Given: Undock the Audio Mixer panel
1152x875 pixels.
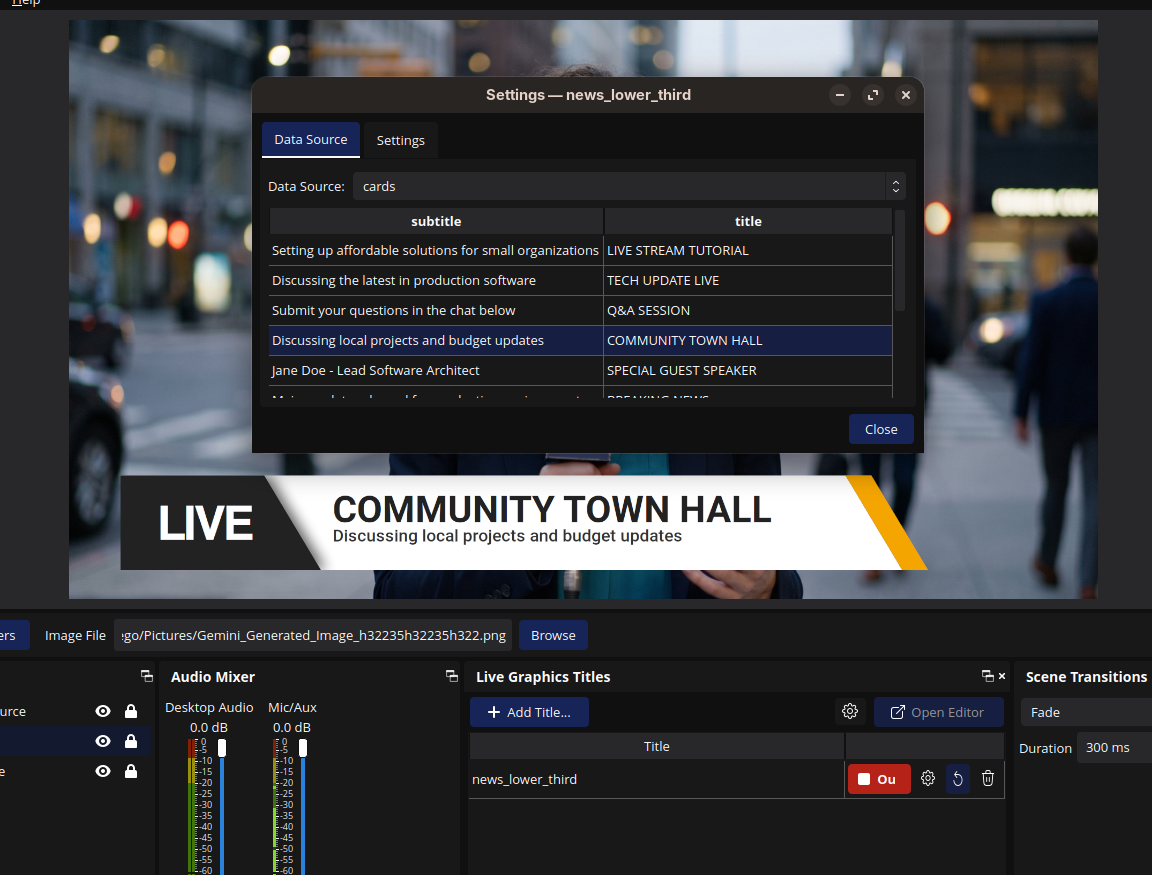Looking at the screenshot, I should (452, 676).
